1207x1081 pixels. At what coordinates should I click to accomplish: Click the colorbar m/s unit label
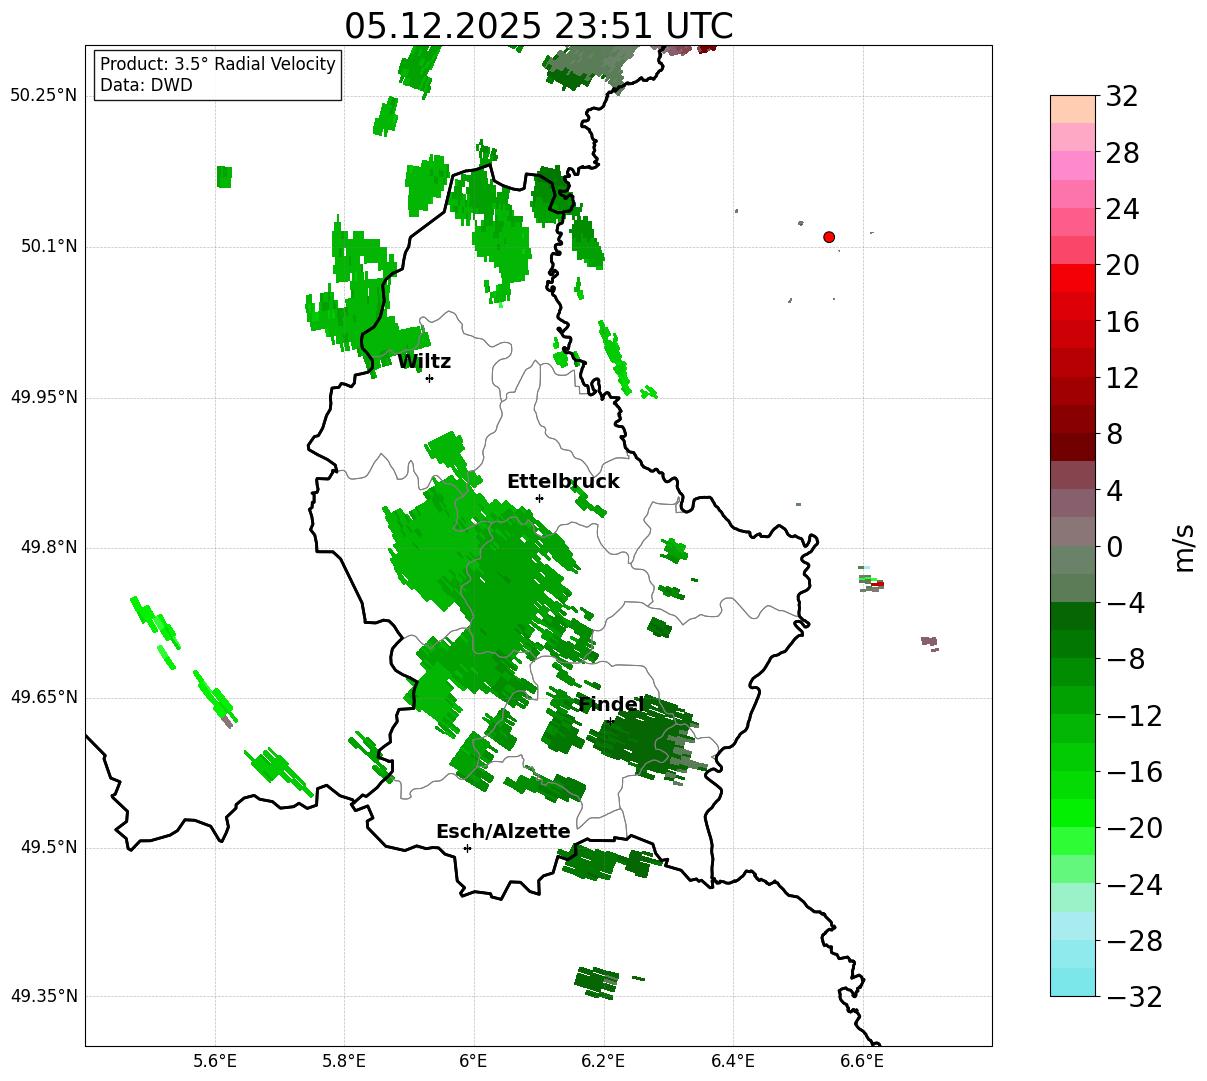click(x=1185, y=547)
